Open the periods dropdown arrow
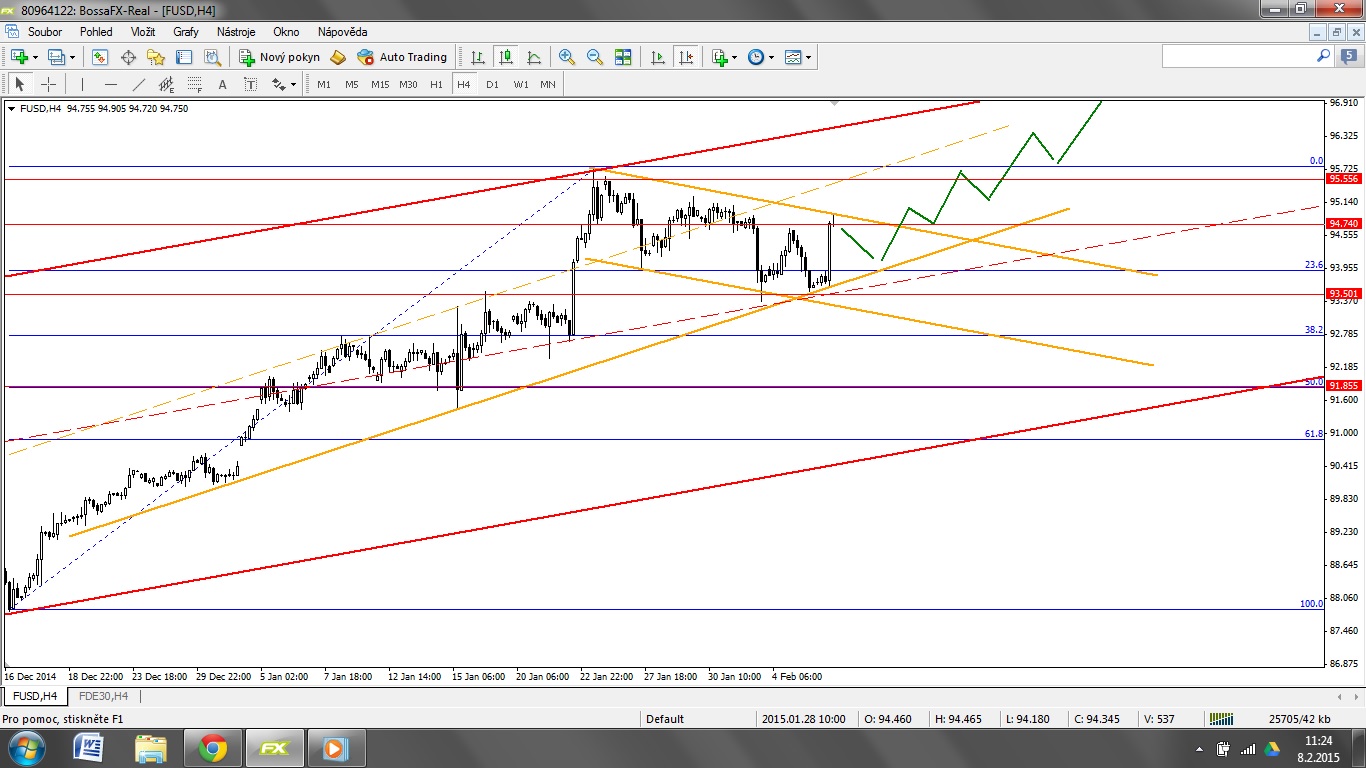 click(x=771, y=57)
